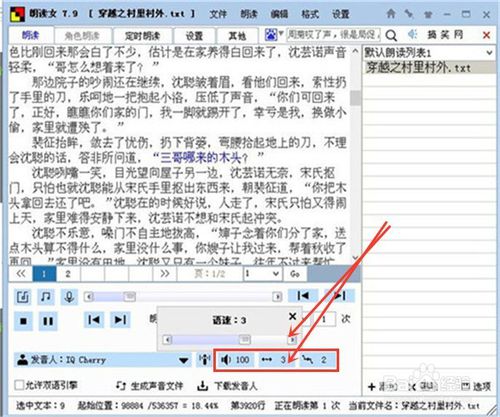The width and height of the screenshot is (500, 417).
Task: Open the pitch control showing 2
Action: pos(317,360)
